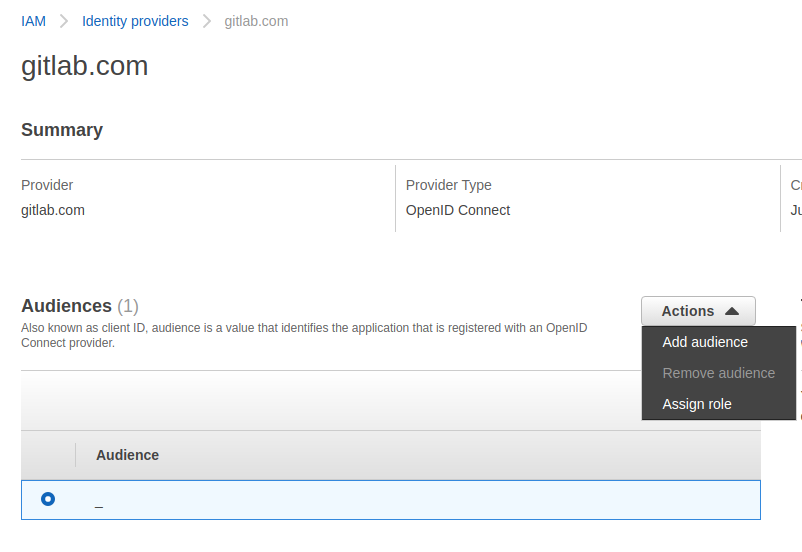Select the audience row radio button
Viewport: 802px width, 552px height.
[x=48, y=499]
